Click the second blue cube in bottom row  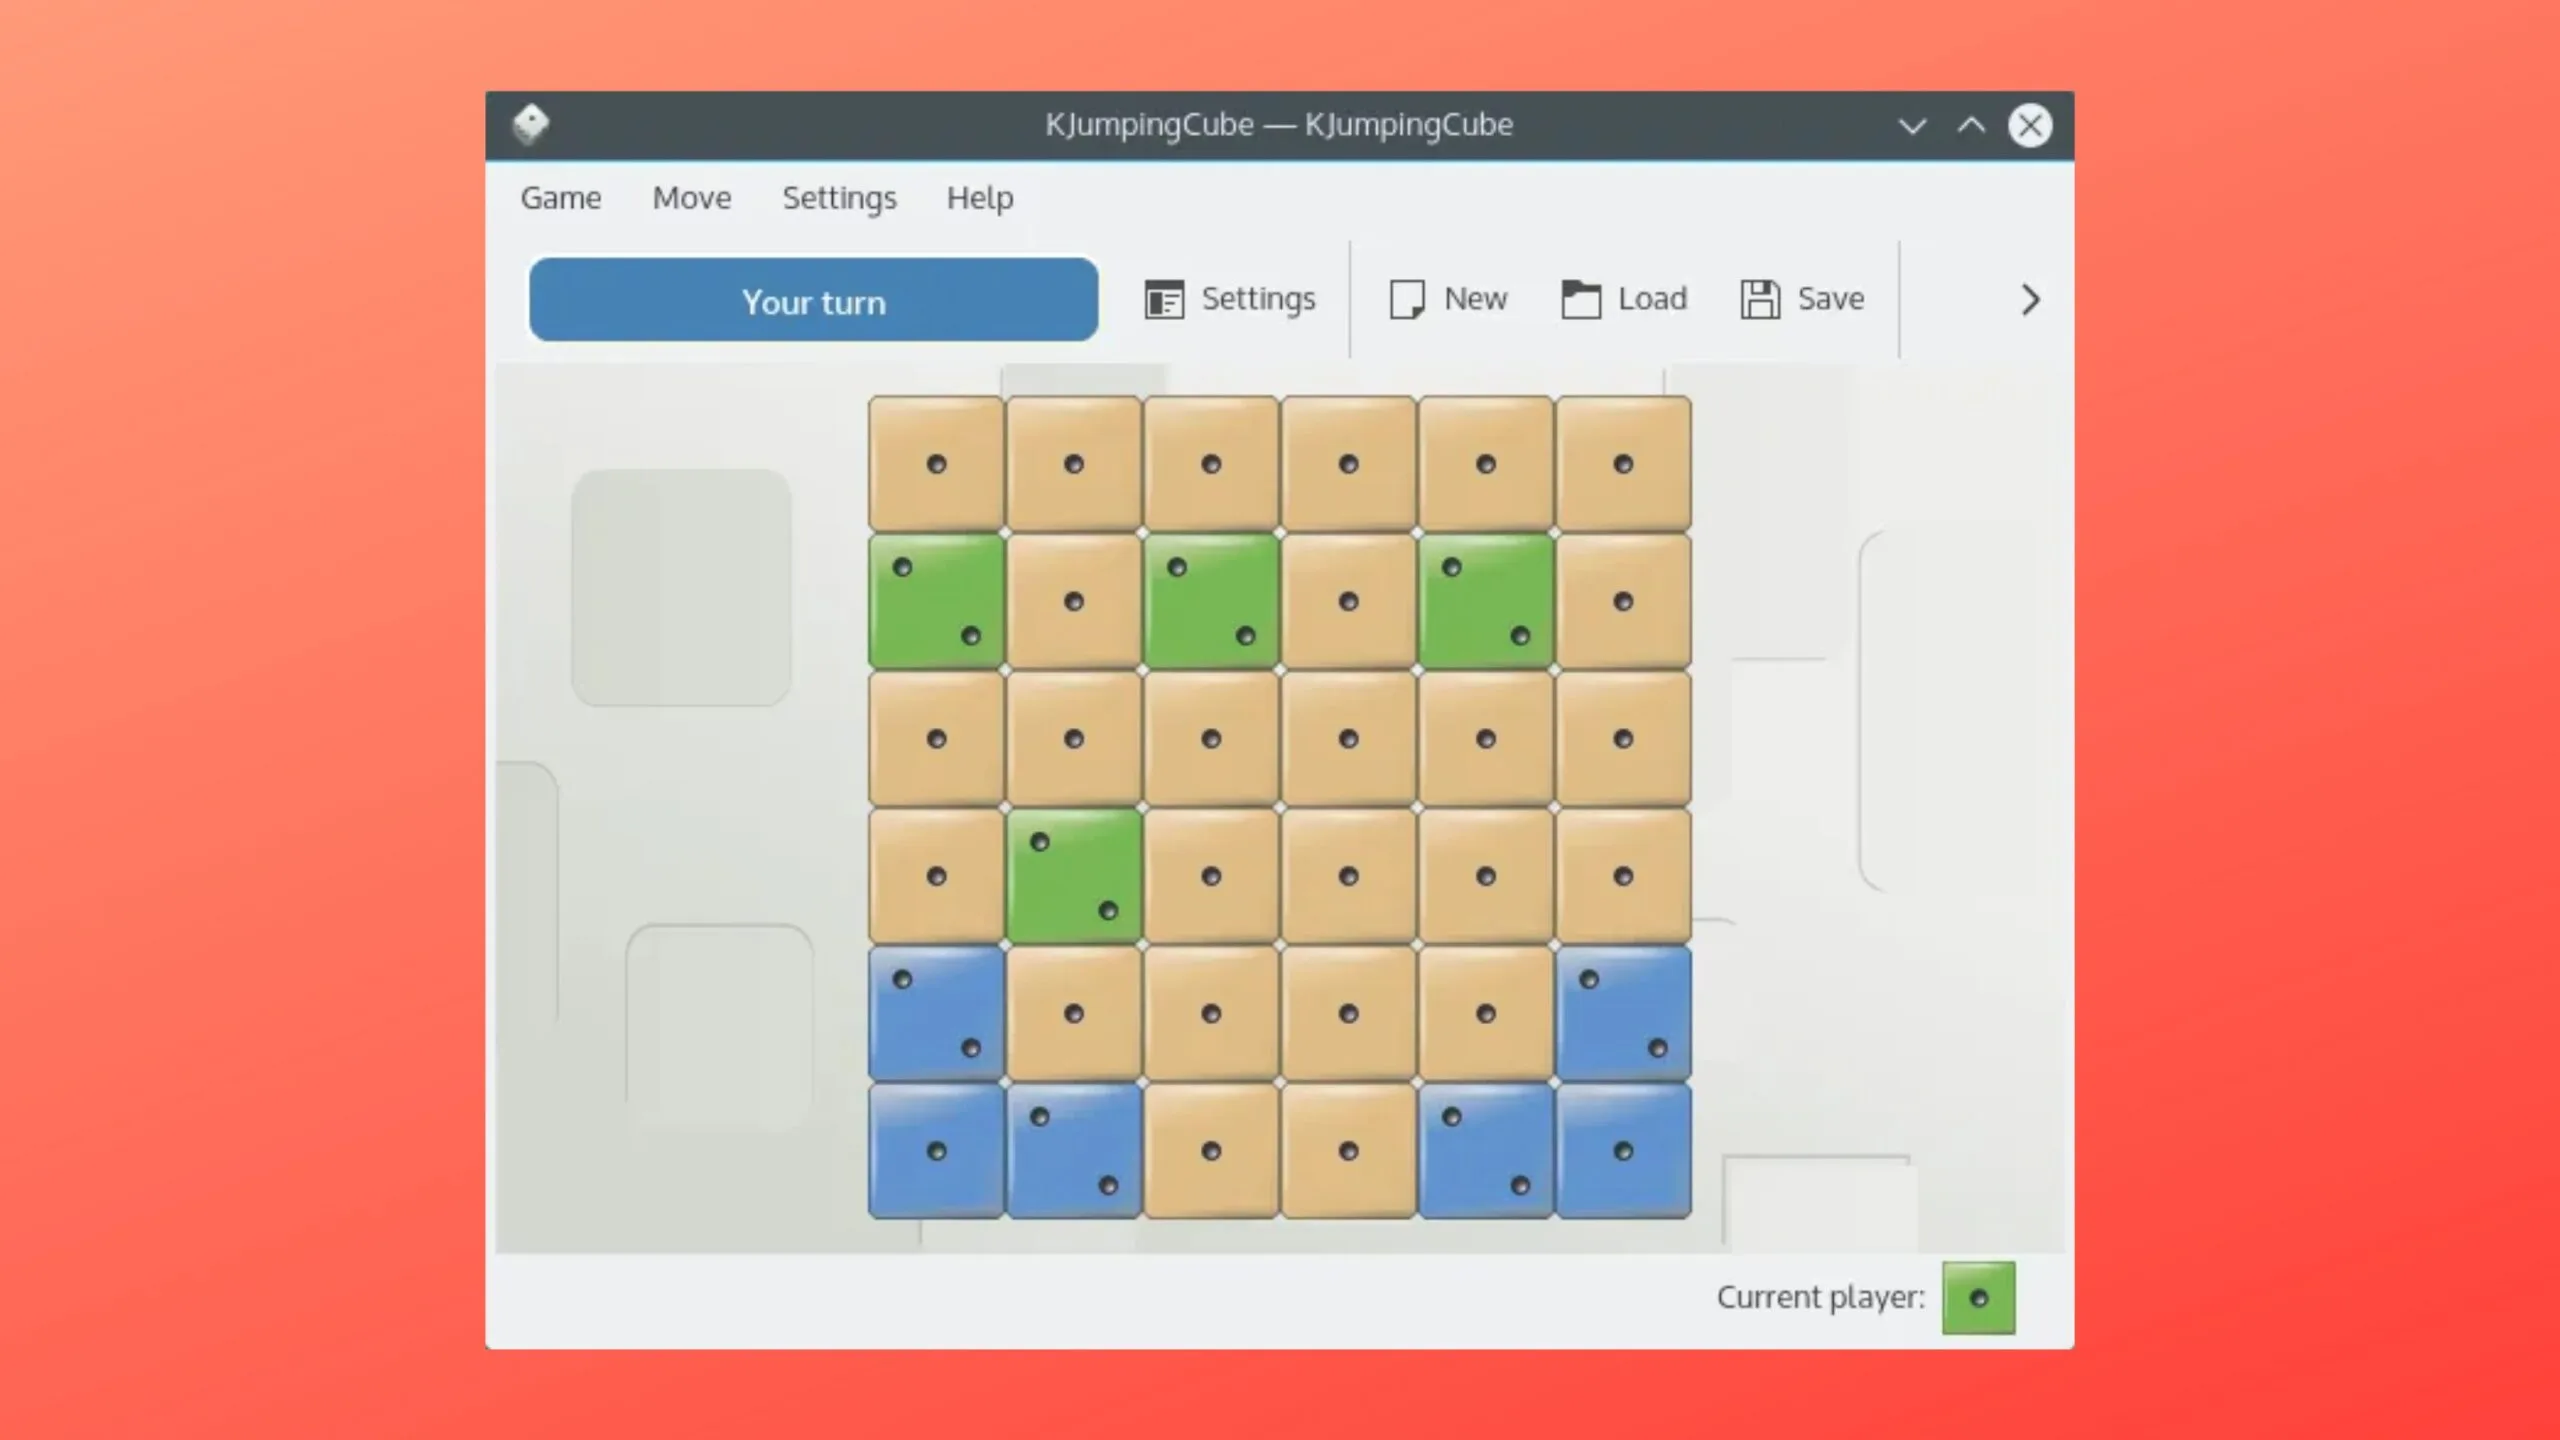pyautogui.click(x=1073, y=1151)
